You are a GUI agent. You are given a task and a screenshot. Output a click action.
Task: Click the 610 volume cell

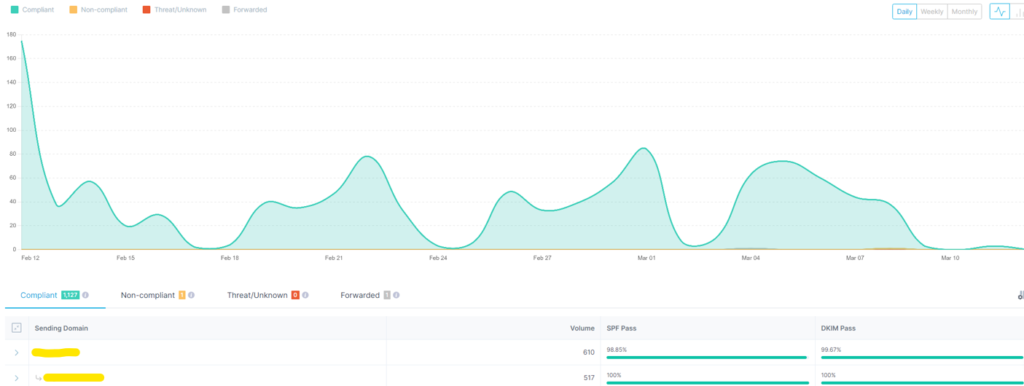pyautogui.click(x=588, y=353)
